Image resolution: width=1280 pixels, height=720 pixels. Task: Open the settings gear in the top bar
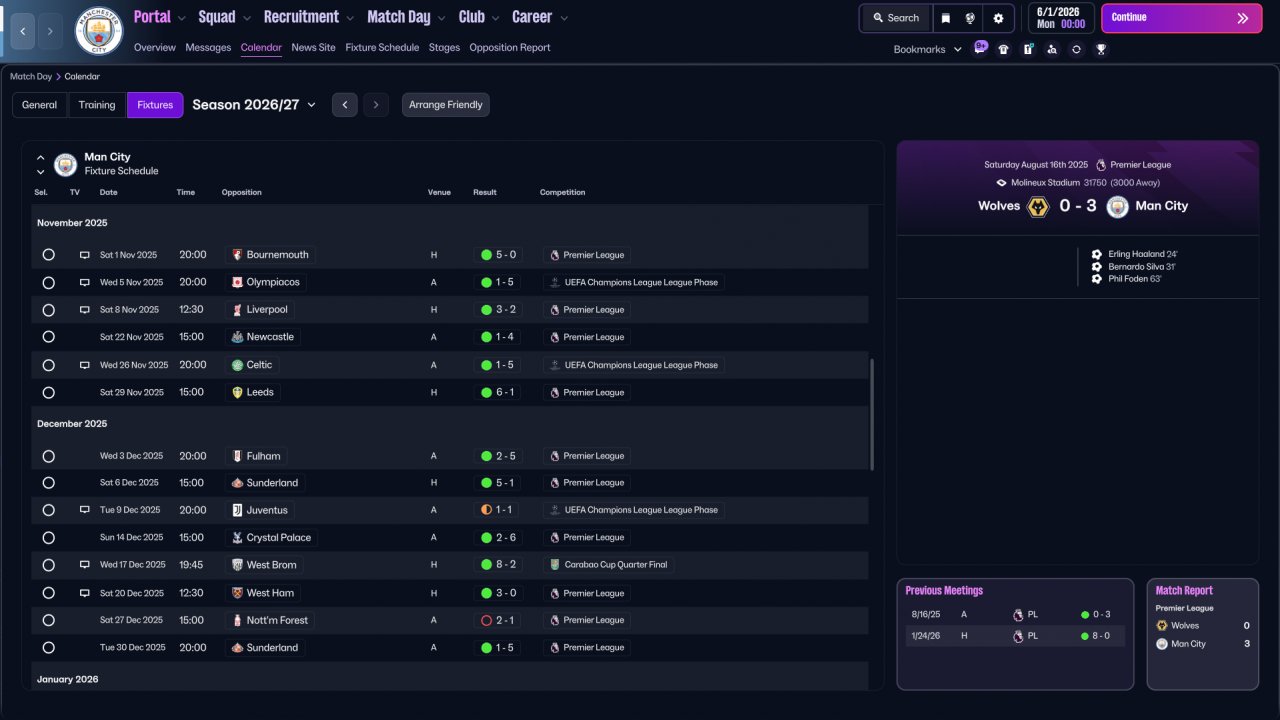(x=998, y=18)
